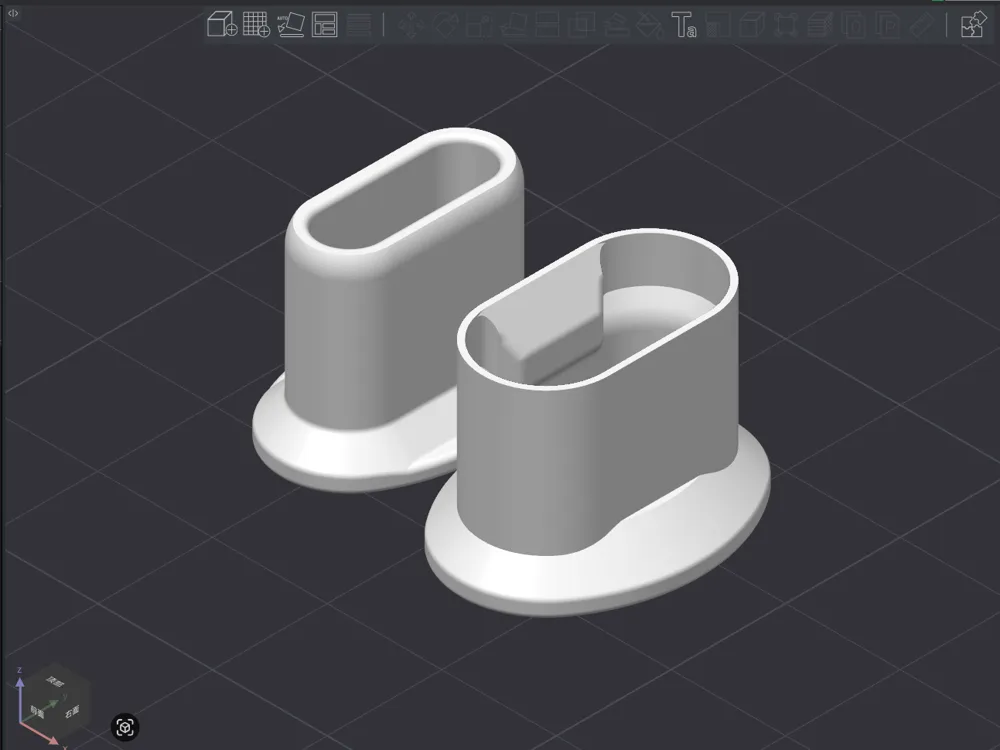Select the dimmed Lay on face tool
Screen dimensions: 1000x750
pyautogui.click(x=513, y=24)
